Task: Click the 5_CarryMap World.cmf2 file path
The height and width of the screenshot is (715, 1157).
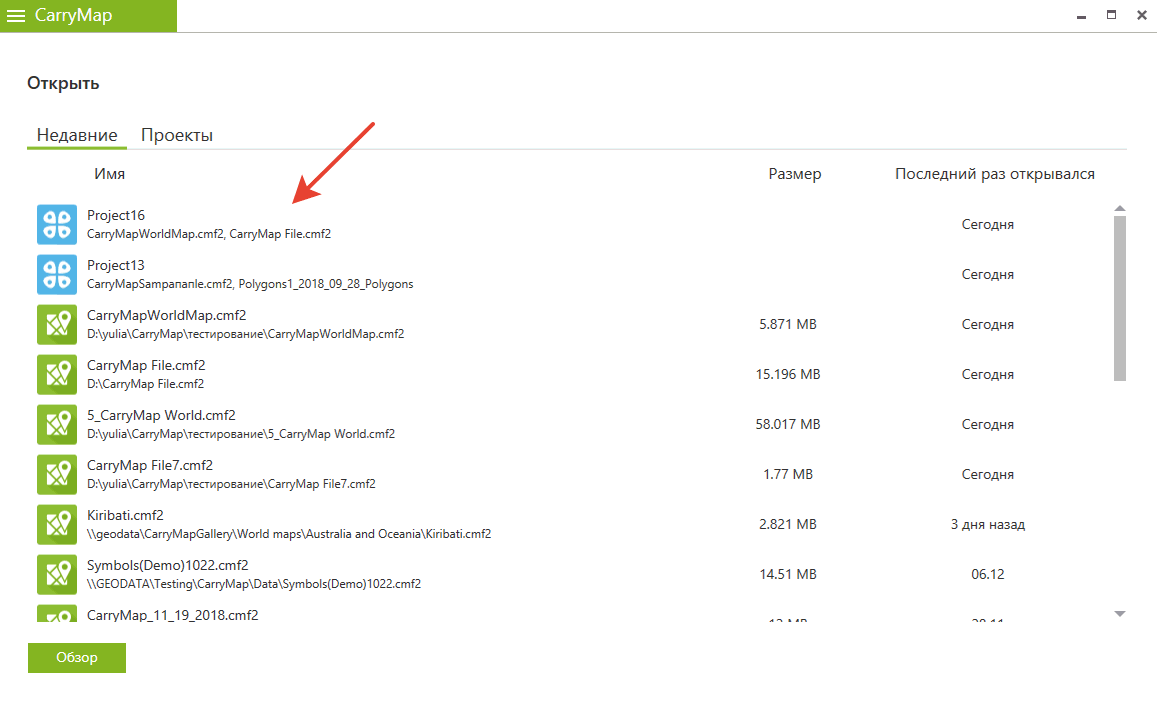Action: [241, 435]
